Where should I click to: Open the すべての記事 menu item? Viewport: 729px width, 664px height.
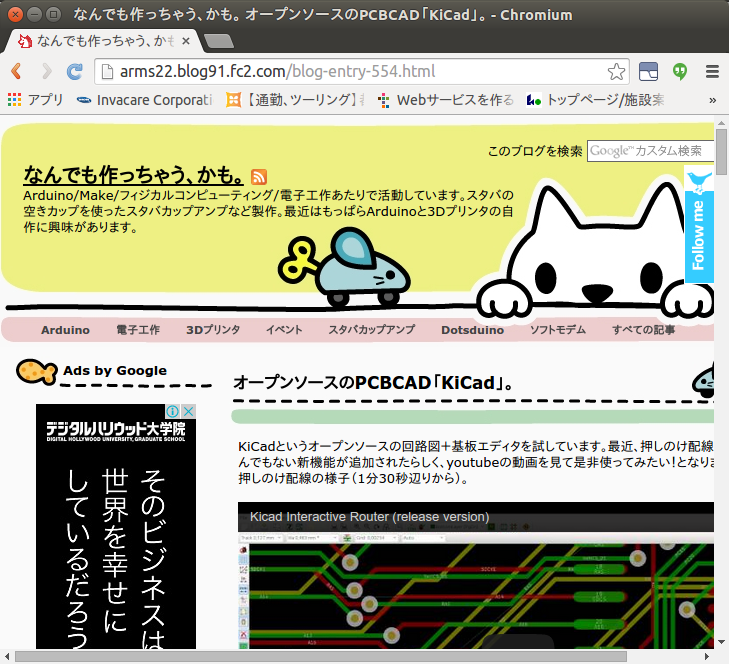(x=643, y=330)
